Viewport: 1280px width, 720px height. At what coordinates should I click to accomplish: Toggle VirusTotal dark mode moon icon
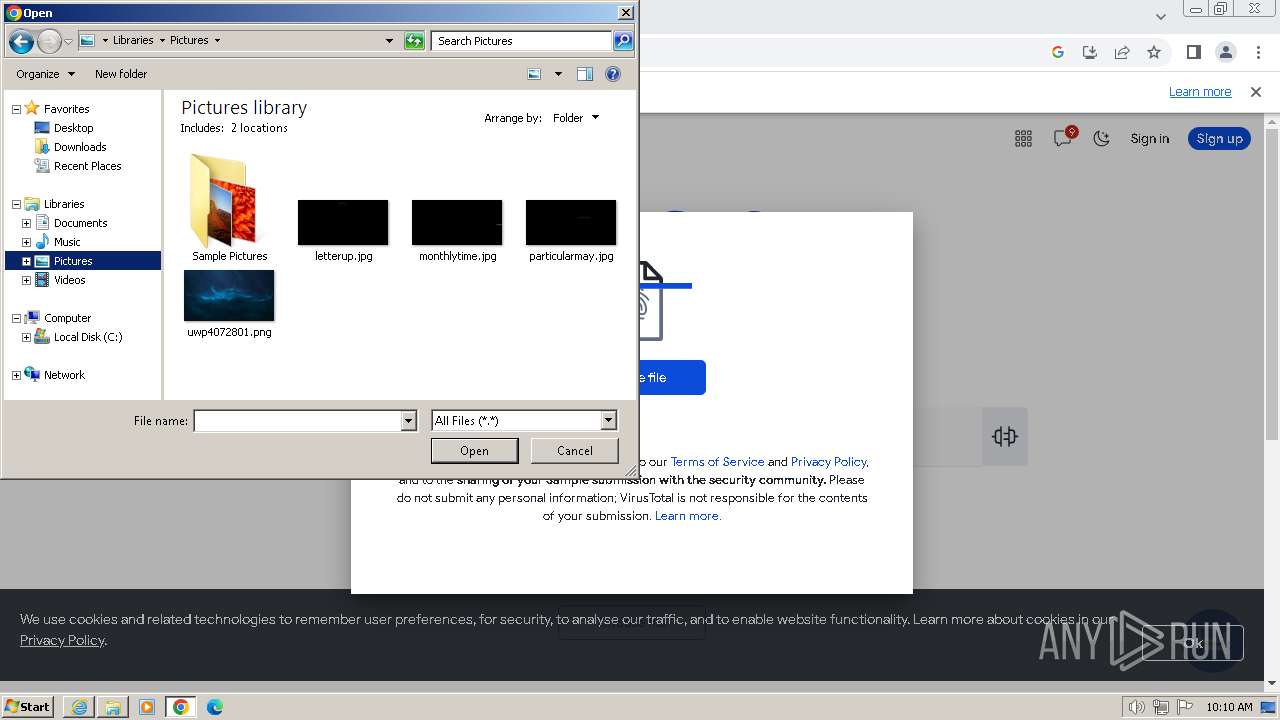(1102, 139)
